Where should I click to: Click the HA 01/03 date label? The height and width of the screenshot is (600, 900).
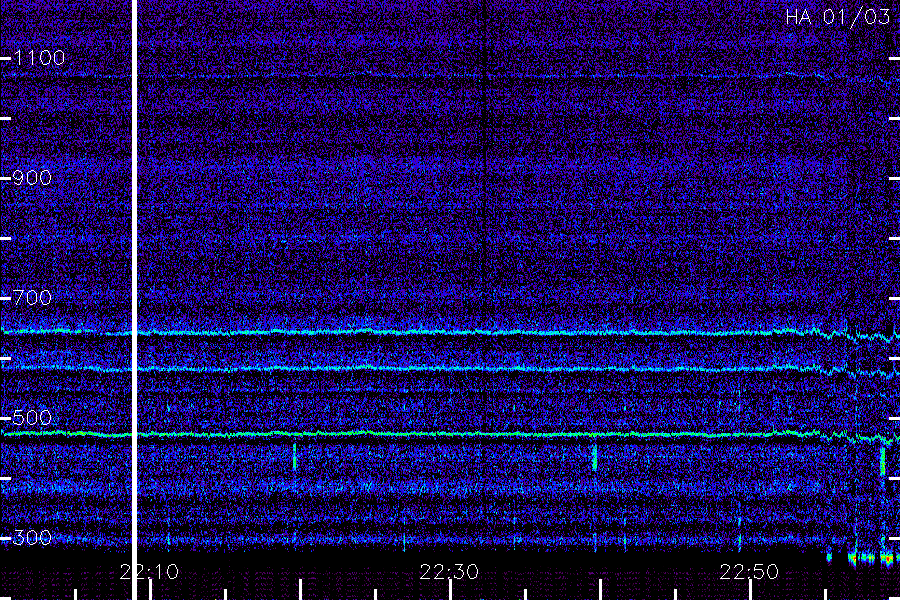click(x=837, y=17)
